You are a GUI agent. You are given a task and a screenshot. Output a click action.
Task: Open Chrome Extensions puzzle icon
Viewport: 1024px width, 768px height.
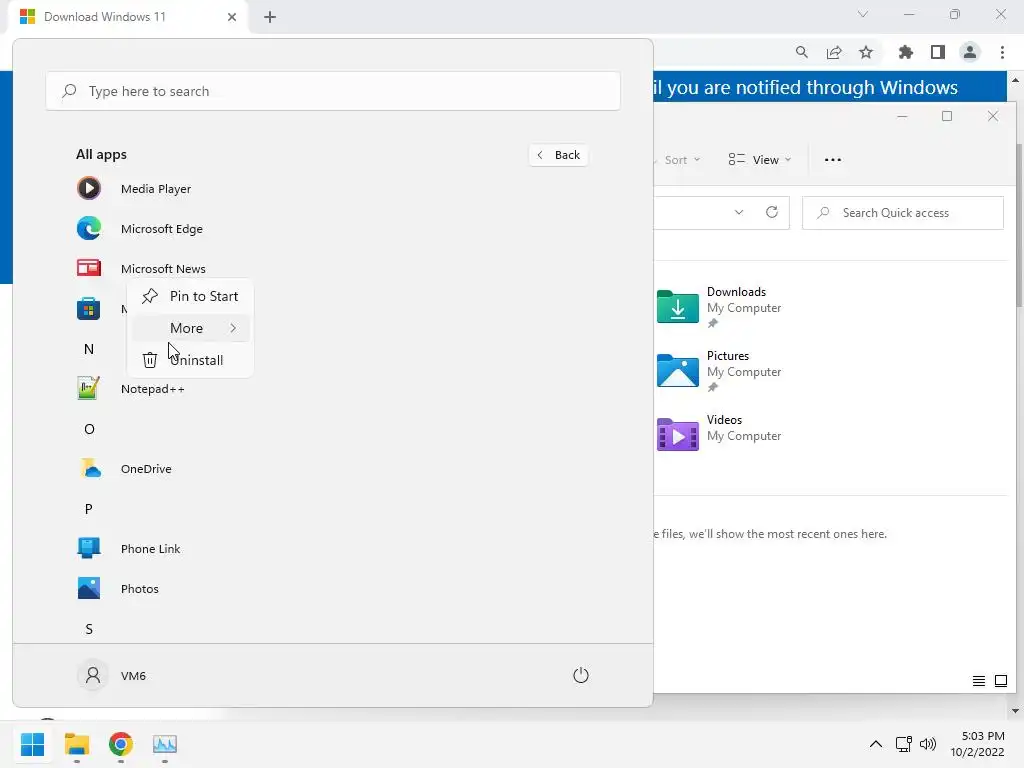click(x=906, y=52)
